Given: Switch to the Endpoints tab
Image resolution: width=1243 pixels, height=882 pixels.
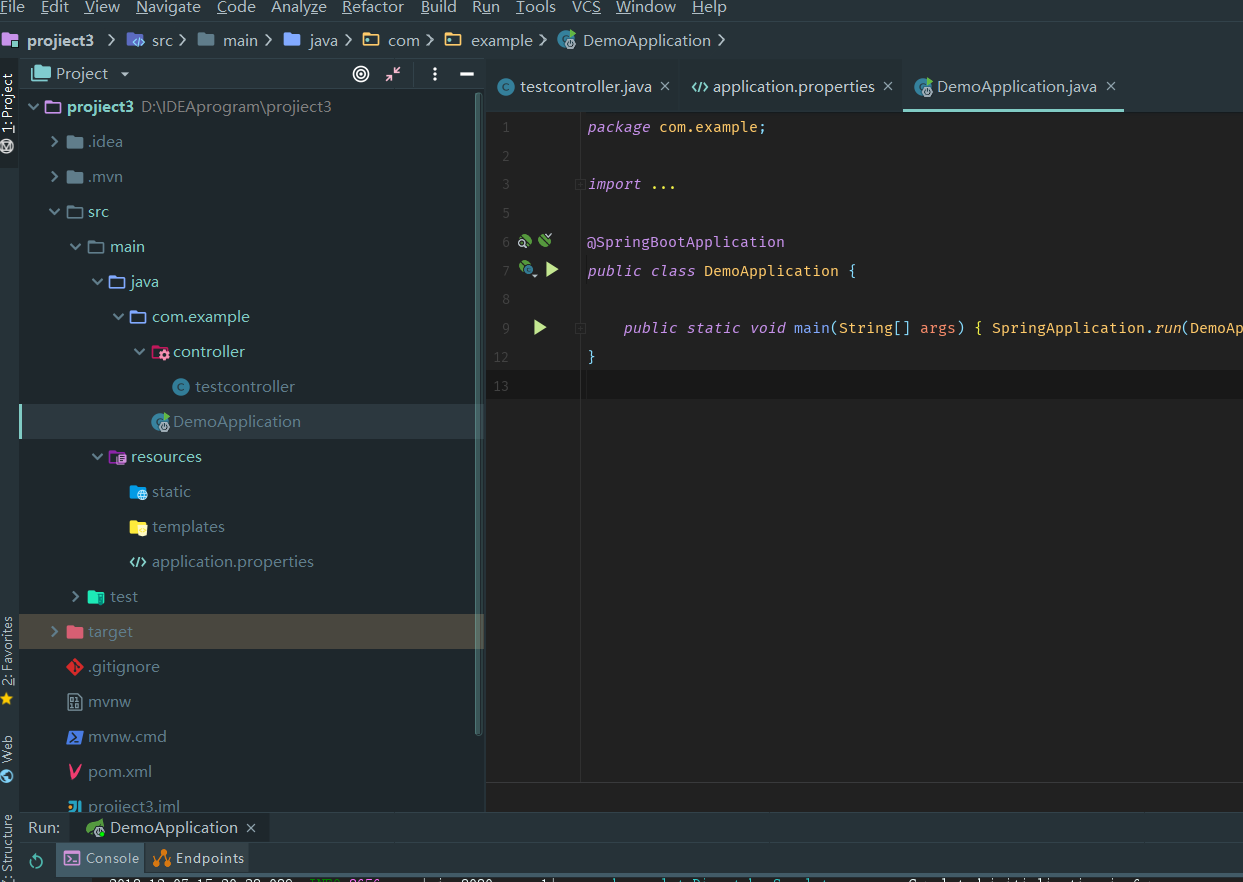Looking at the screenshot, I should pos(199,858).
